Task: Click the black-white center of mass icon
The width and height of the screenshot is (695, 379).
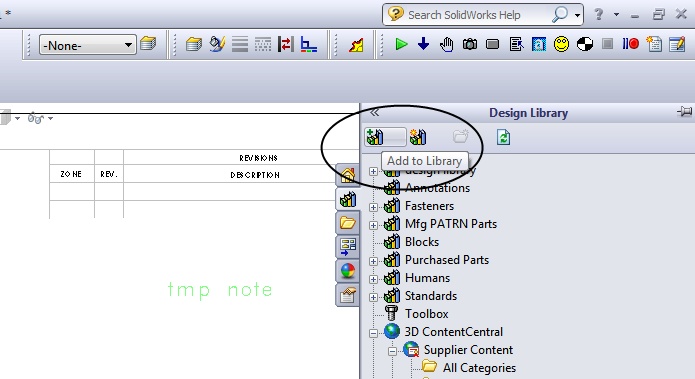Action: tap(585, 44)
